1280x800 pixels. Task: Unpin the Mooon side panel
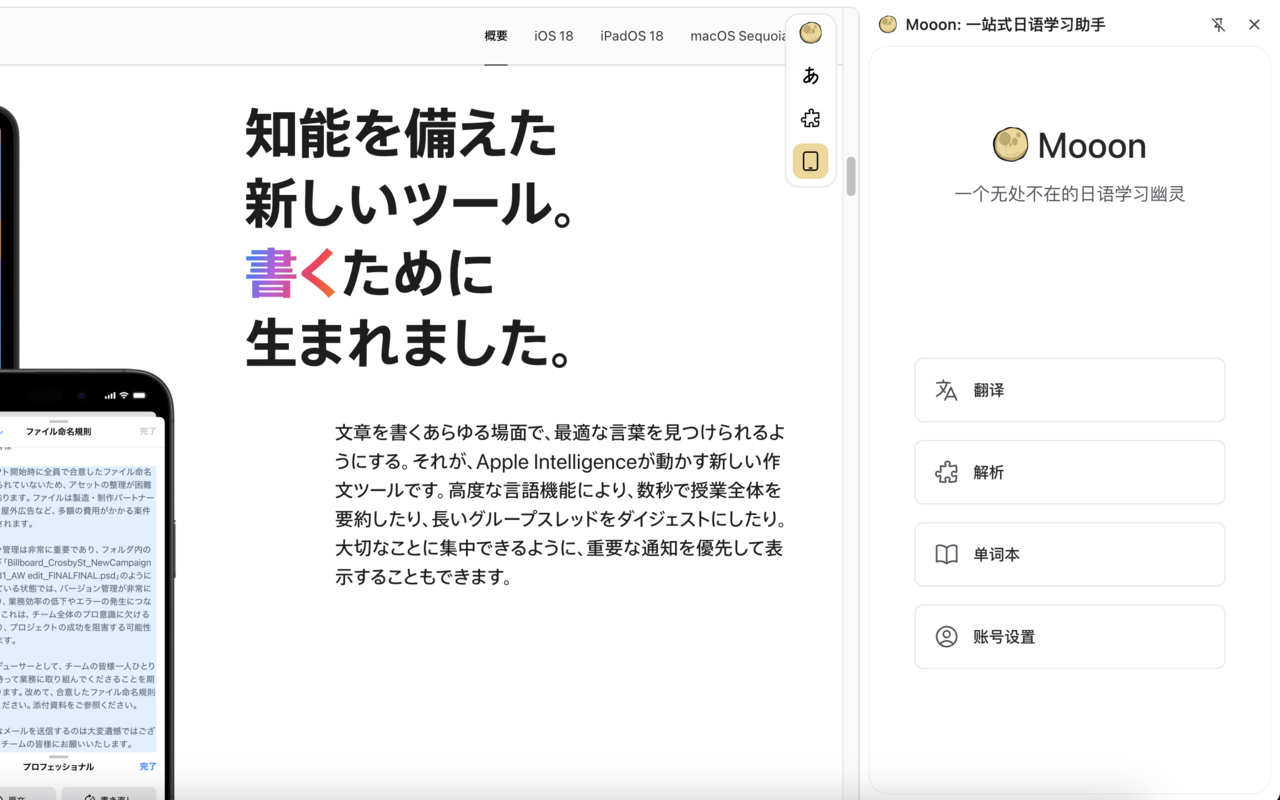[1218, 25]
